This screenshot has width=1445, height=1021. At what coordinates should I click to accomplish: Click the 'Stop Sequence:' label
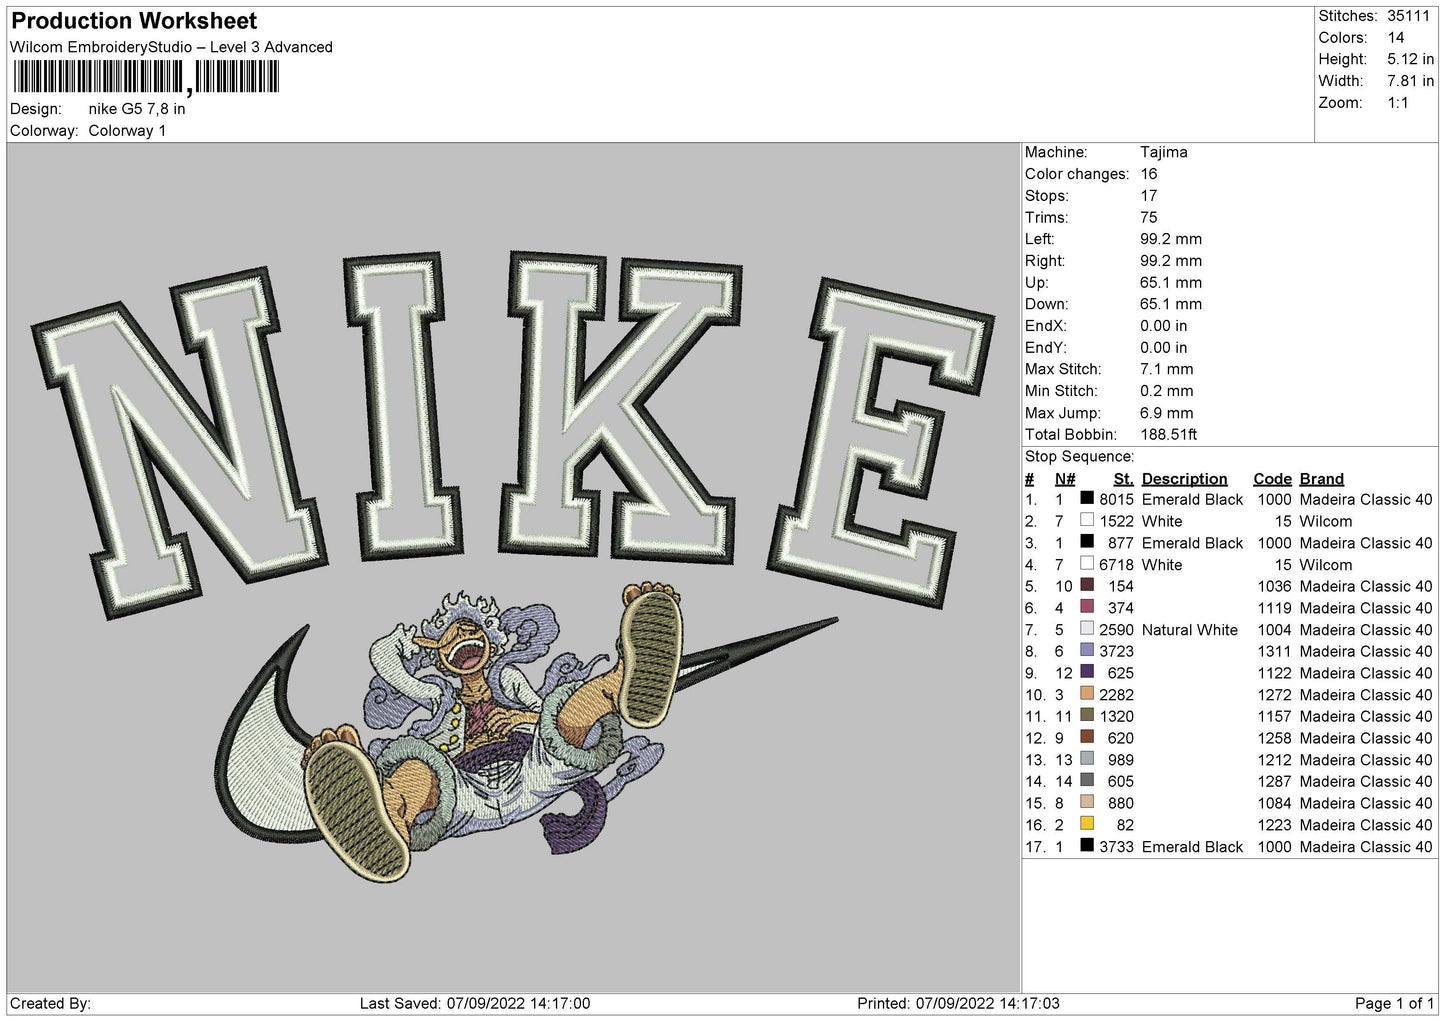click(x=1079, y=457)
